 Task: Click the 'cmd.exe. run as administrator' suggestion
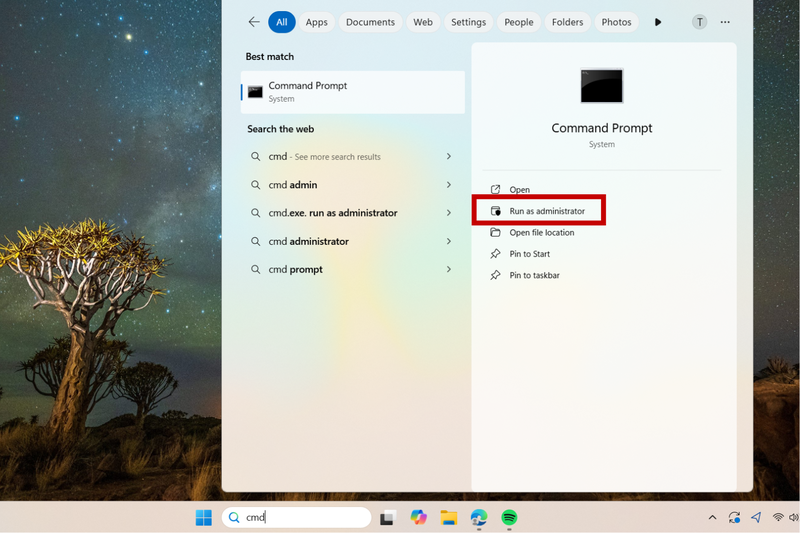(353, 213)
